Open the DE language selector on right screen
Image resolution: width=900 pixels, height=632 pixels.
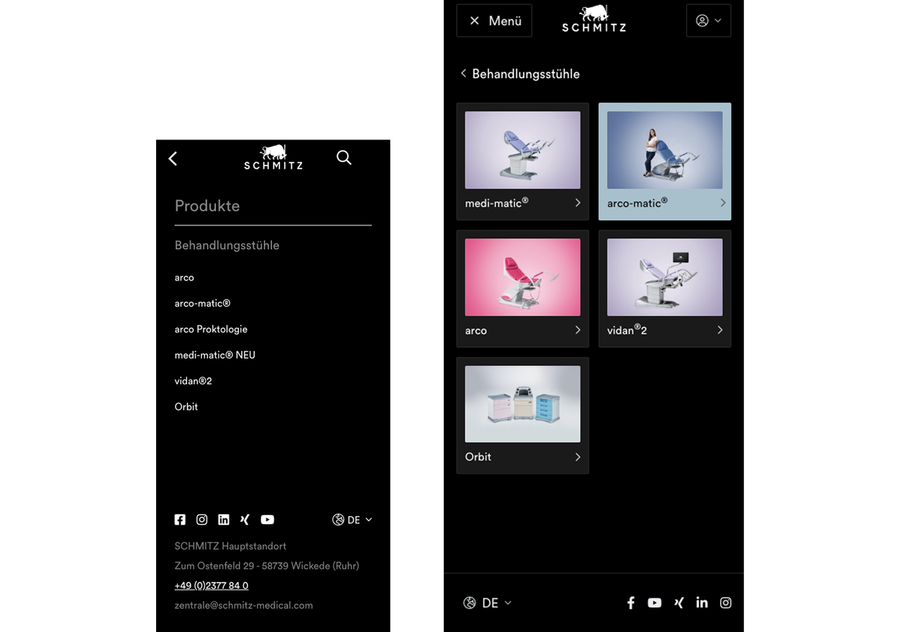(x=487, y=603)
